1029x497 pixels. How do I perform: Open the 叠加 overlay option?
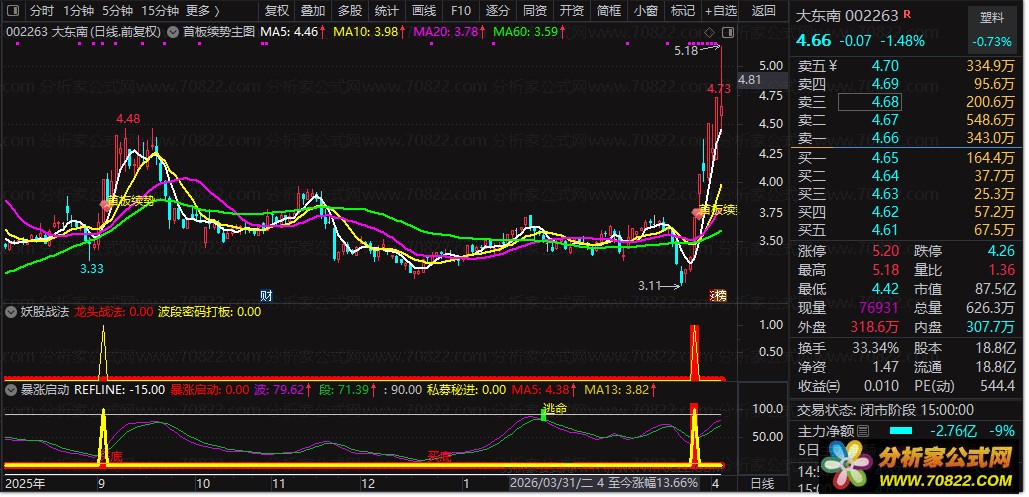point(313,11)
